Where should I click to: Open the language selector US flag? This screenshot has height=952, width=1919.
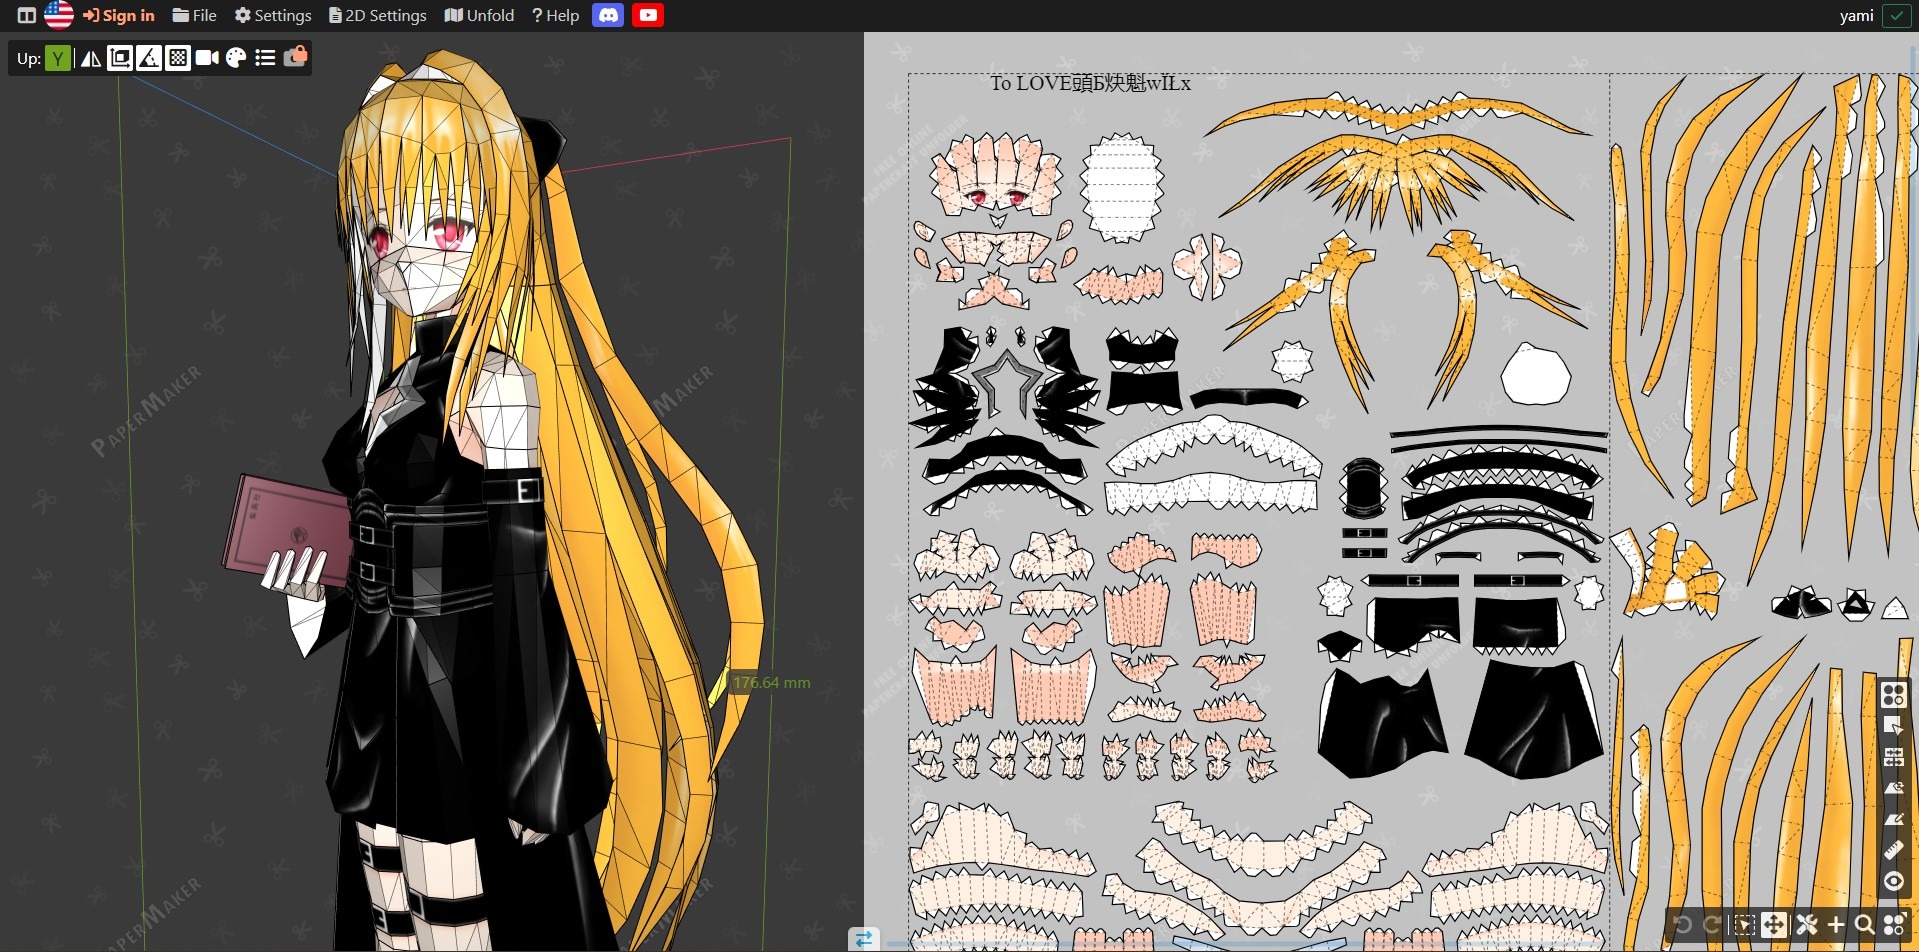pos(59,15)
